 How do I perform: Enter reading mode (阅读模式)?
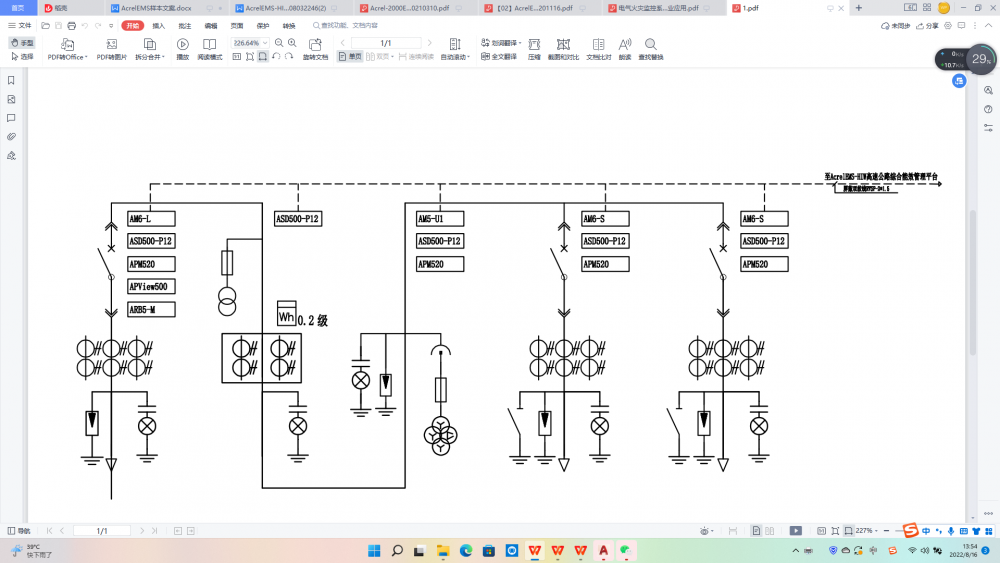[x=209, y=49]
